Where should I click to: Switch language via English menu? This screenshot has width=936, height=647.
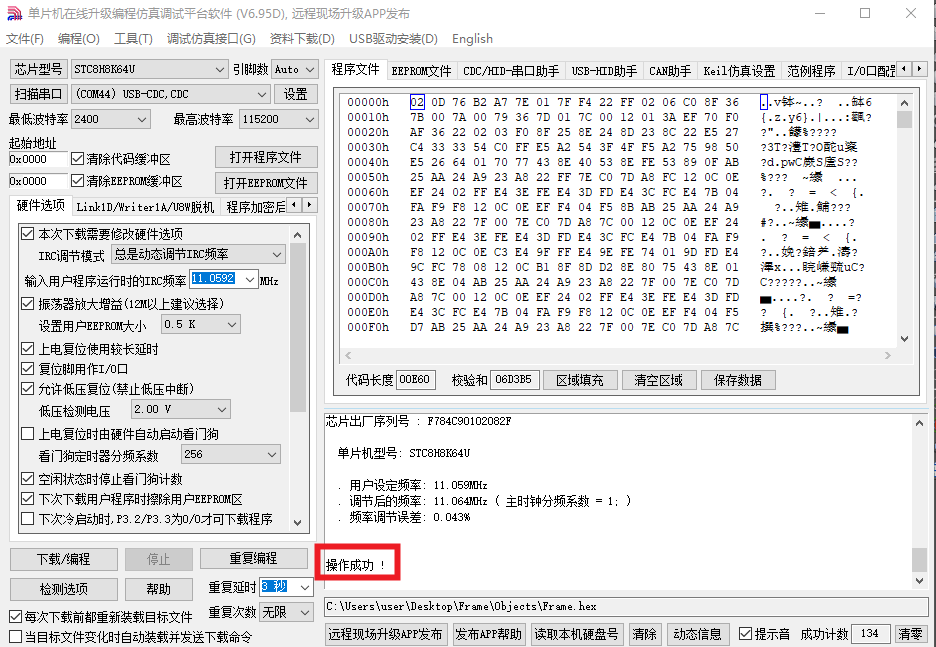[x=472, y=39]
